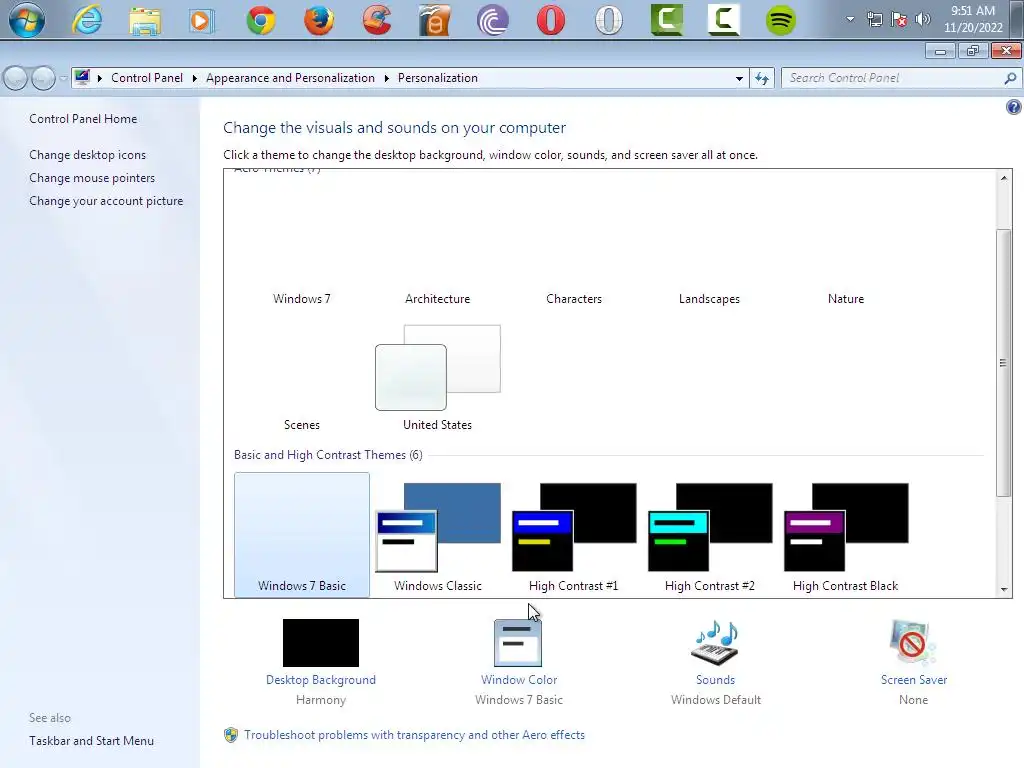
Task: Open the green Camtasia taskbar icon
Action: pos(667,20)
